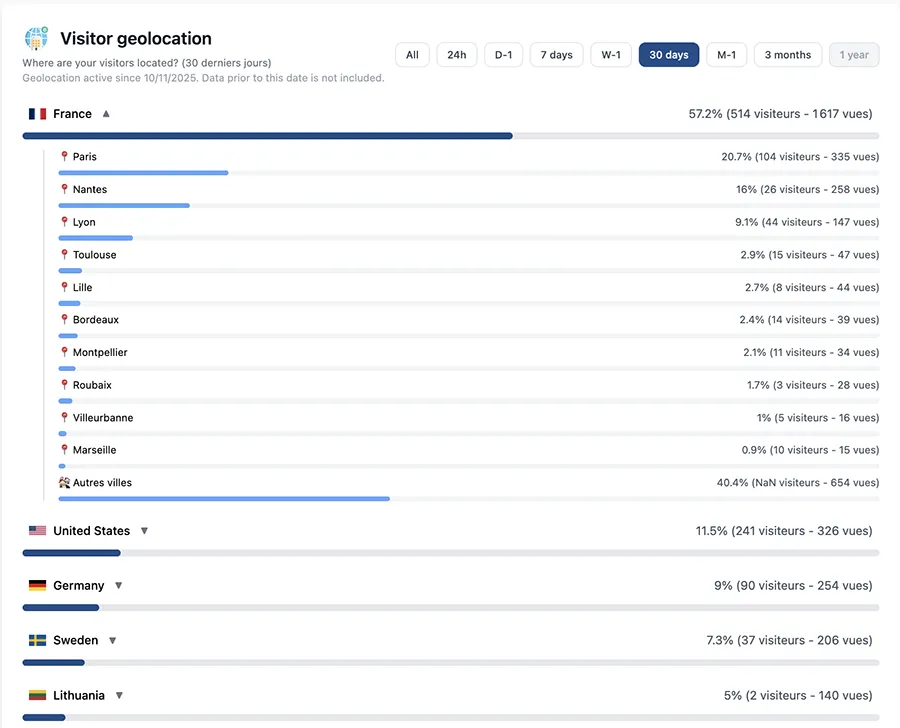Click the United States flag icon

(x=38, y=531)
